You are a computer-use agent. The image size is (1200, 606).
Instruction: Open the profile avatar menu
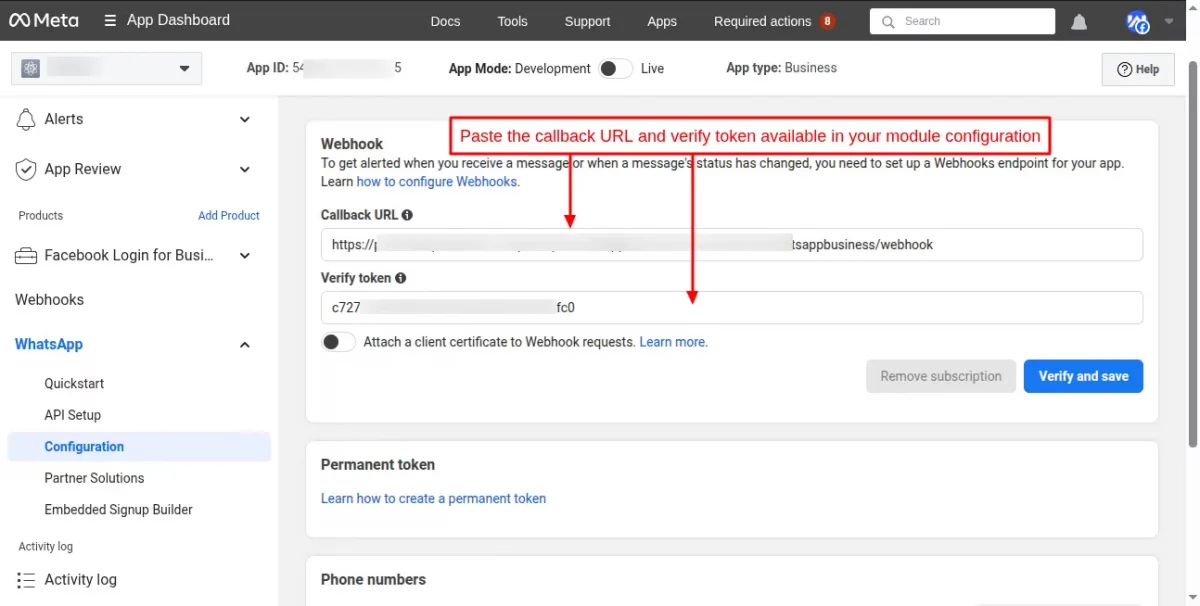click(x=1137, y=21)
